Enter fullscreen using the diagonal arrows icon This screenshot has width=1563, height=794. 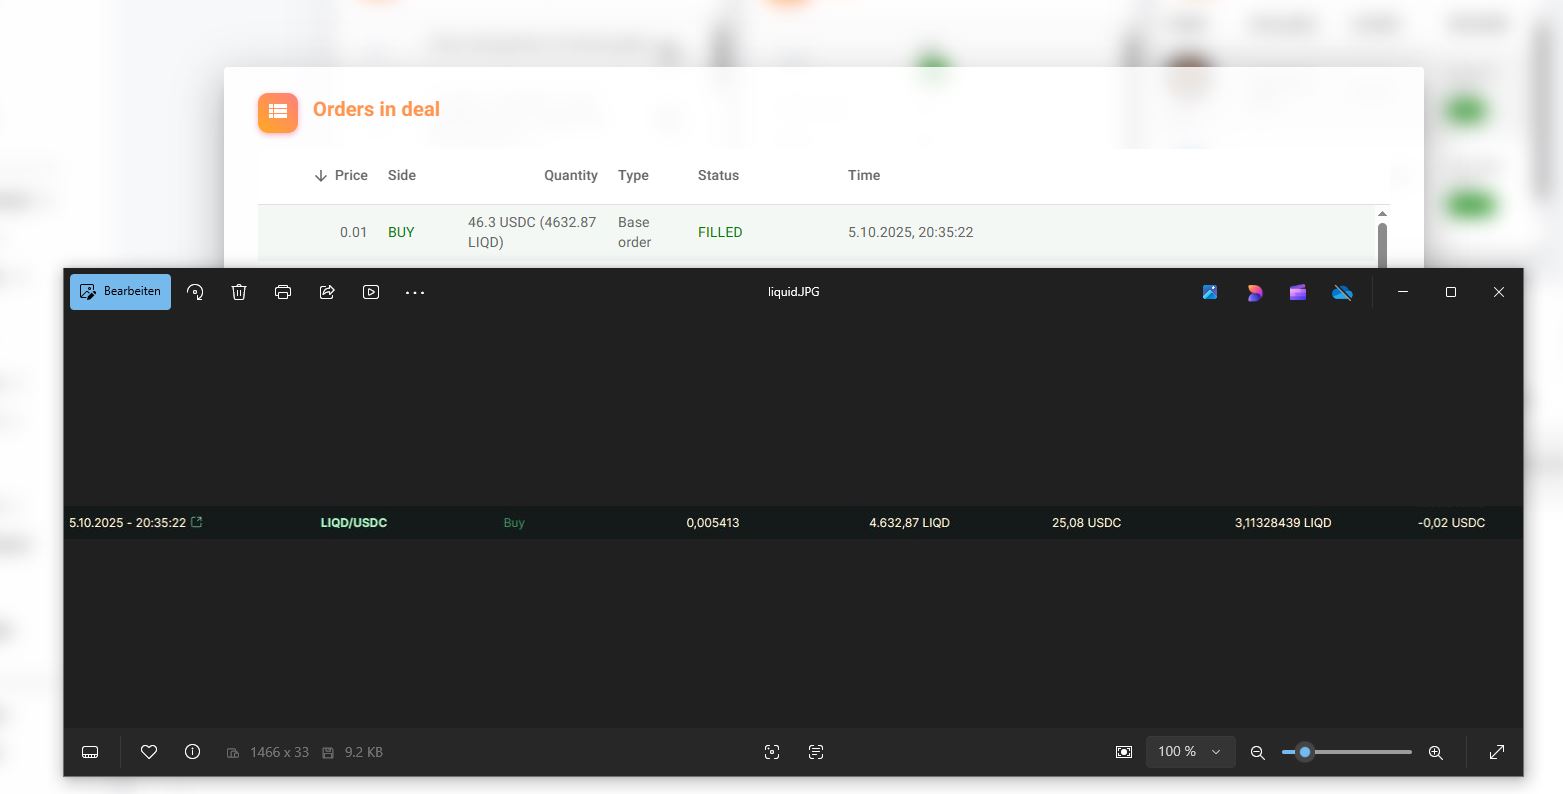1496,752
